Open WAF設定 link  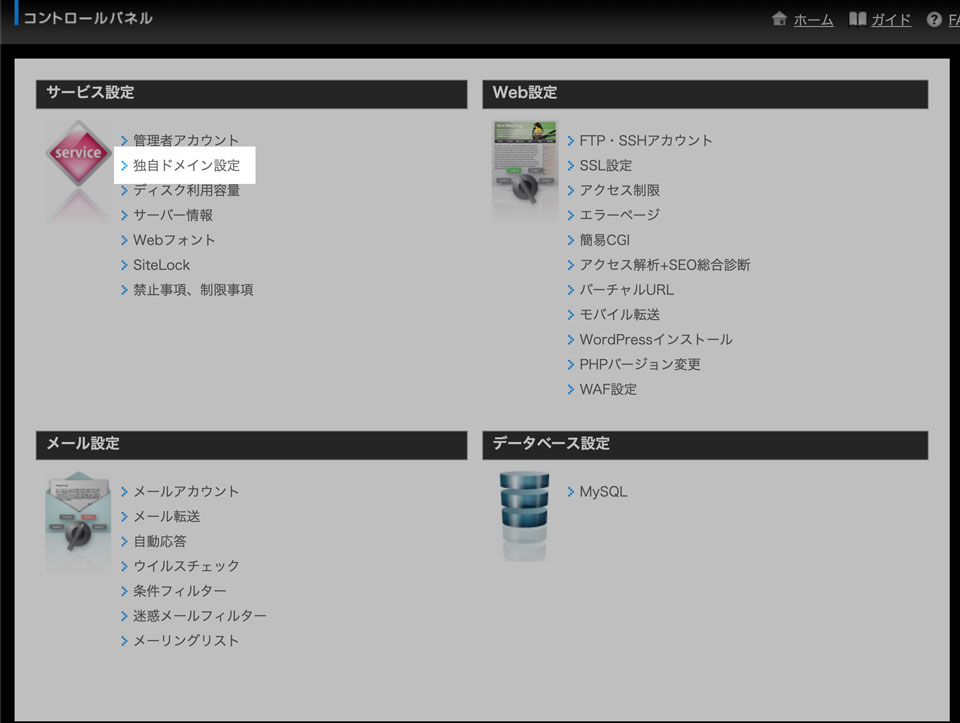[608, 389]
